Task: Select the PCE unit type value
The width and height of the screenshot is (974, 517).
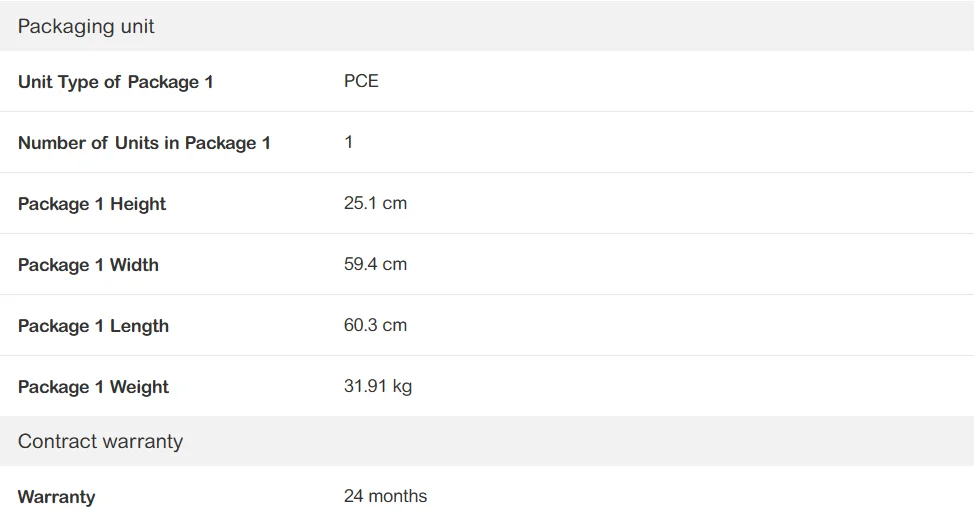Action: pyautogui.click(x=361, y=82)
